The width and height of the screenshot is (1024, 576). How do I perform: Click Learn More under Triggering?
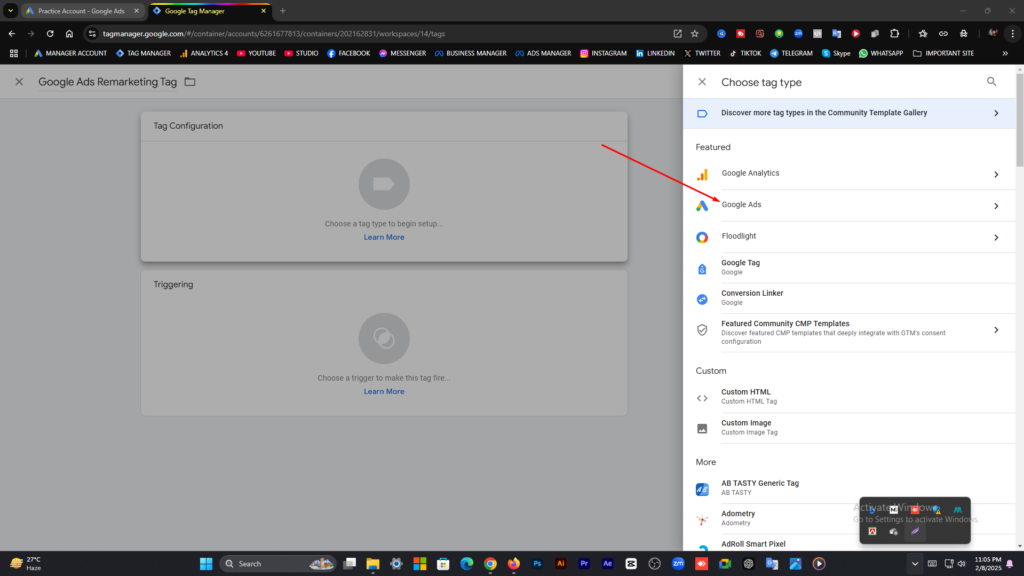point(384,391)
